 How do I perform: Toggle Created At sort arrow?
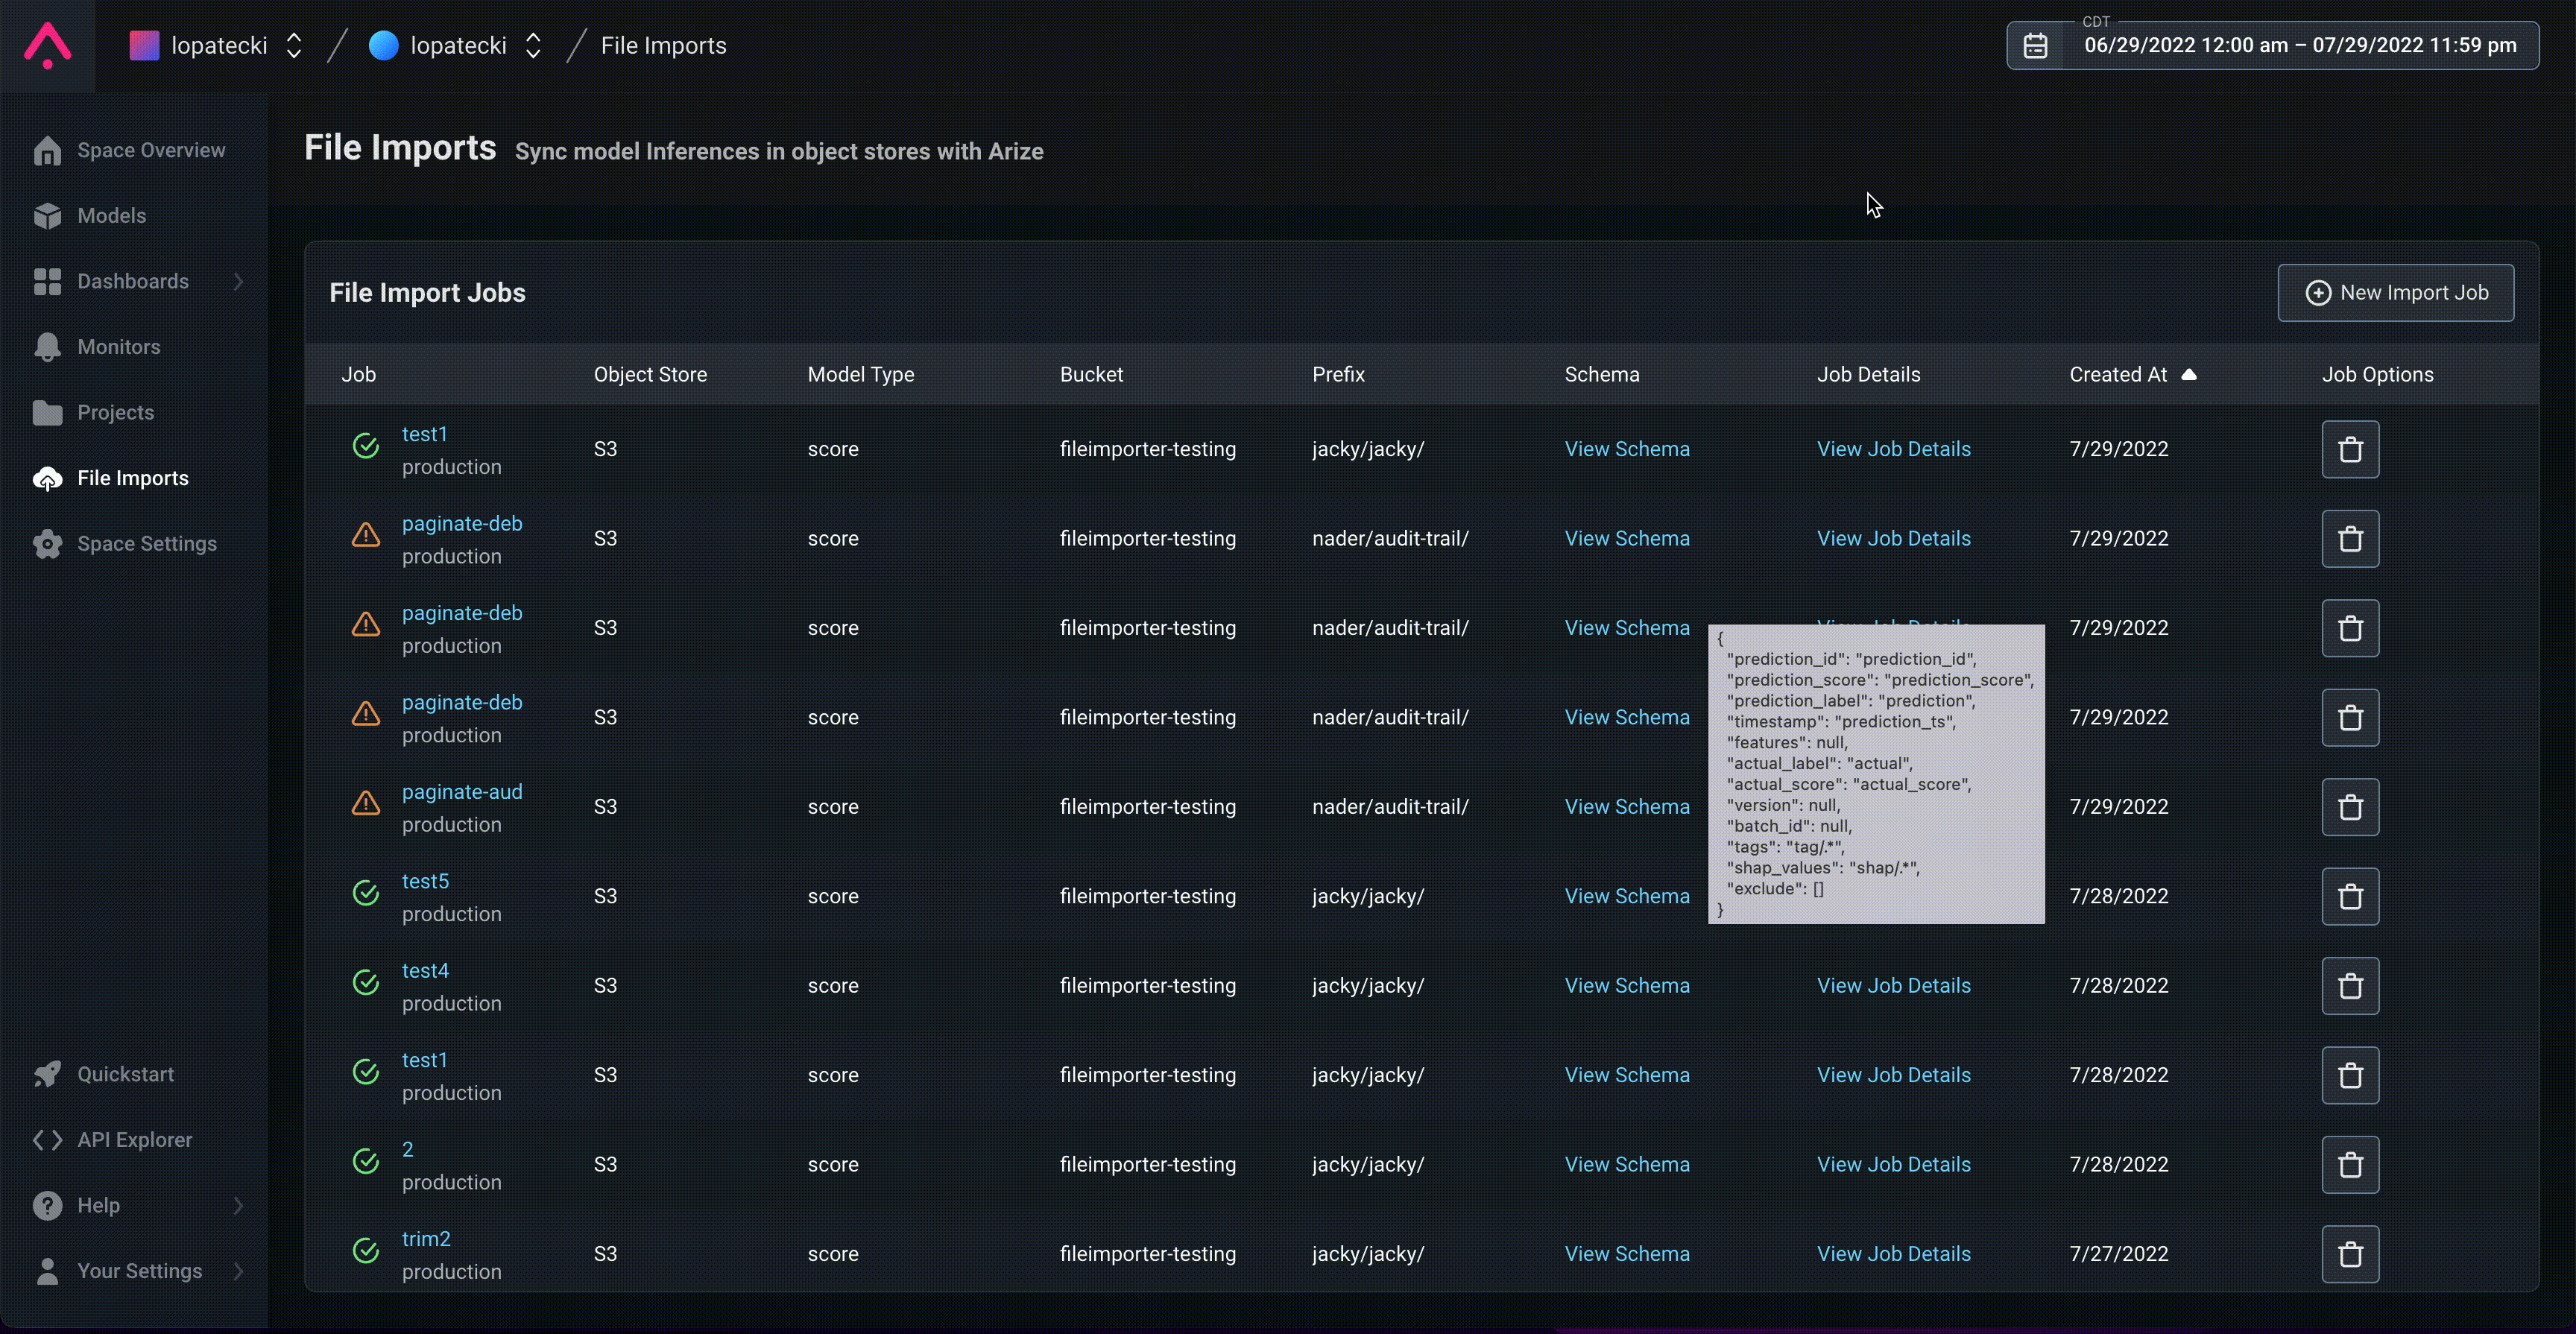(2189, 374)
